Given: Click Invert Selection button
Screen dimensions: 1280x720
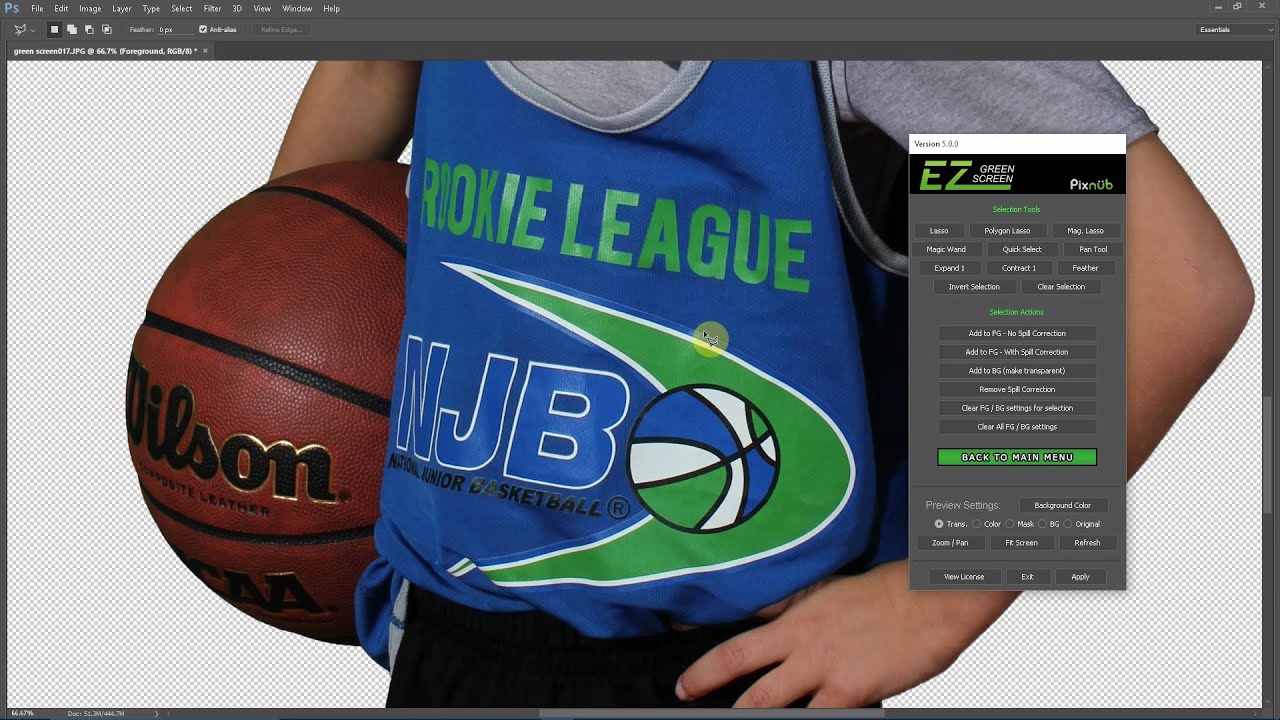Looking at the screenshot, I should pyautogui.click(x=974, y=287).
